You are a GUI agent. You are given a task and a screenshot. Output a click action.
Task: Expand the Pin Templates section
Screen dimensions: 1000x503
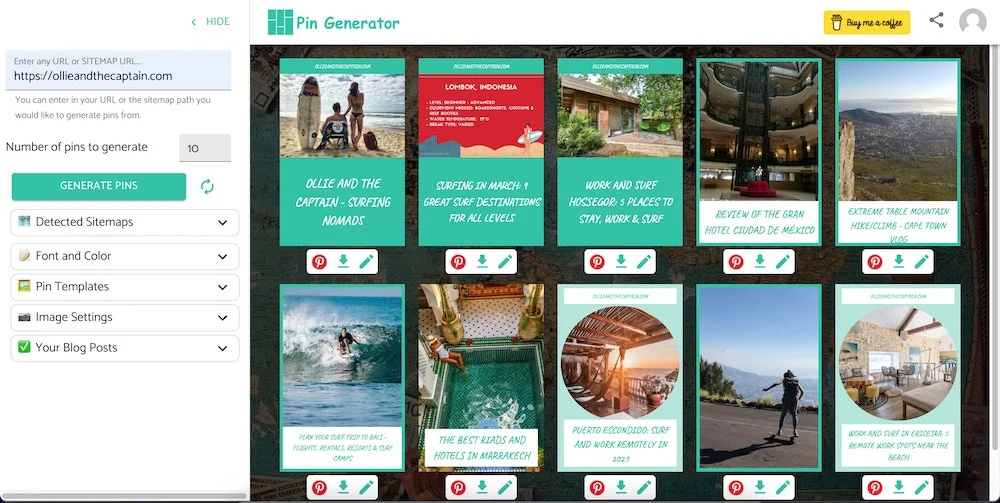coord(125,287)
